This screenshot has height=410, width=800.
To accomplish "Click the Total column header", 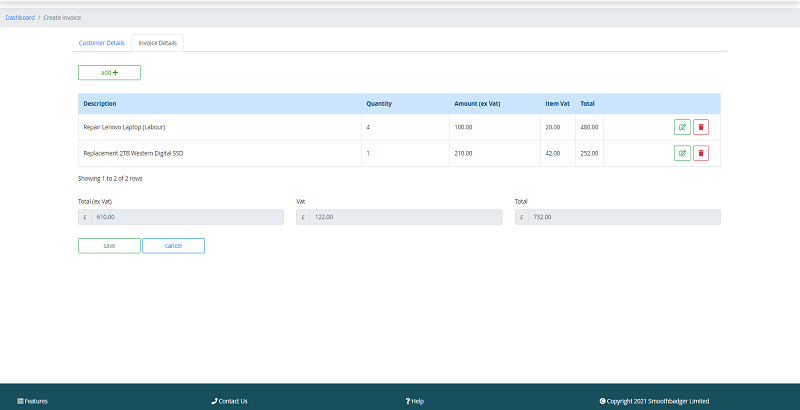I will [x=587, y=104].
